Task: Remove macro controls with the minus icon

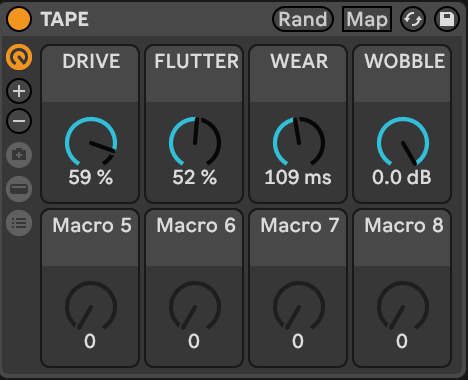Action: coord(19,121)
